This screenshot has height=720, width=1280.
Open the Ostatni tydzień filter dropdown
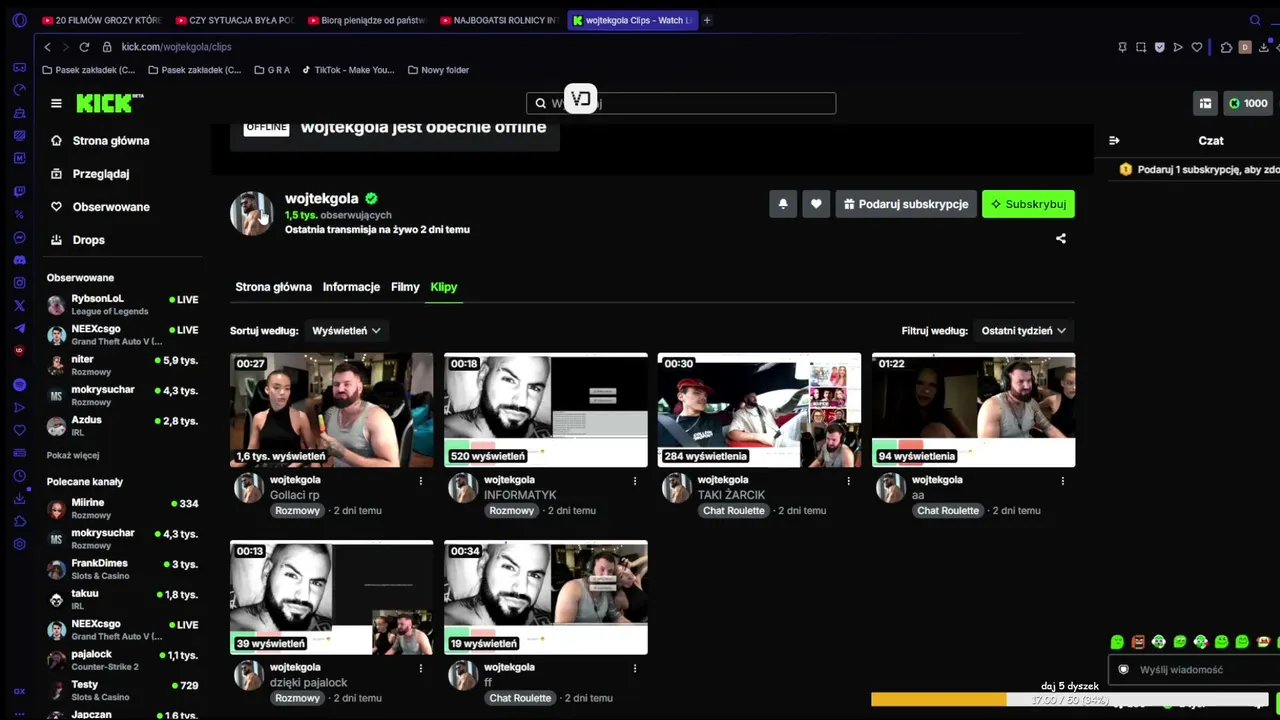(x=1023, y=331)
